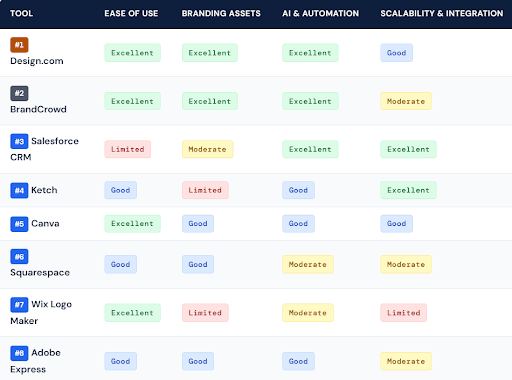512x380 pixels.
Task: Select the AI & AUTOMATION column header
Action: pos(321,13)
